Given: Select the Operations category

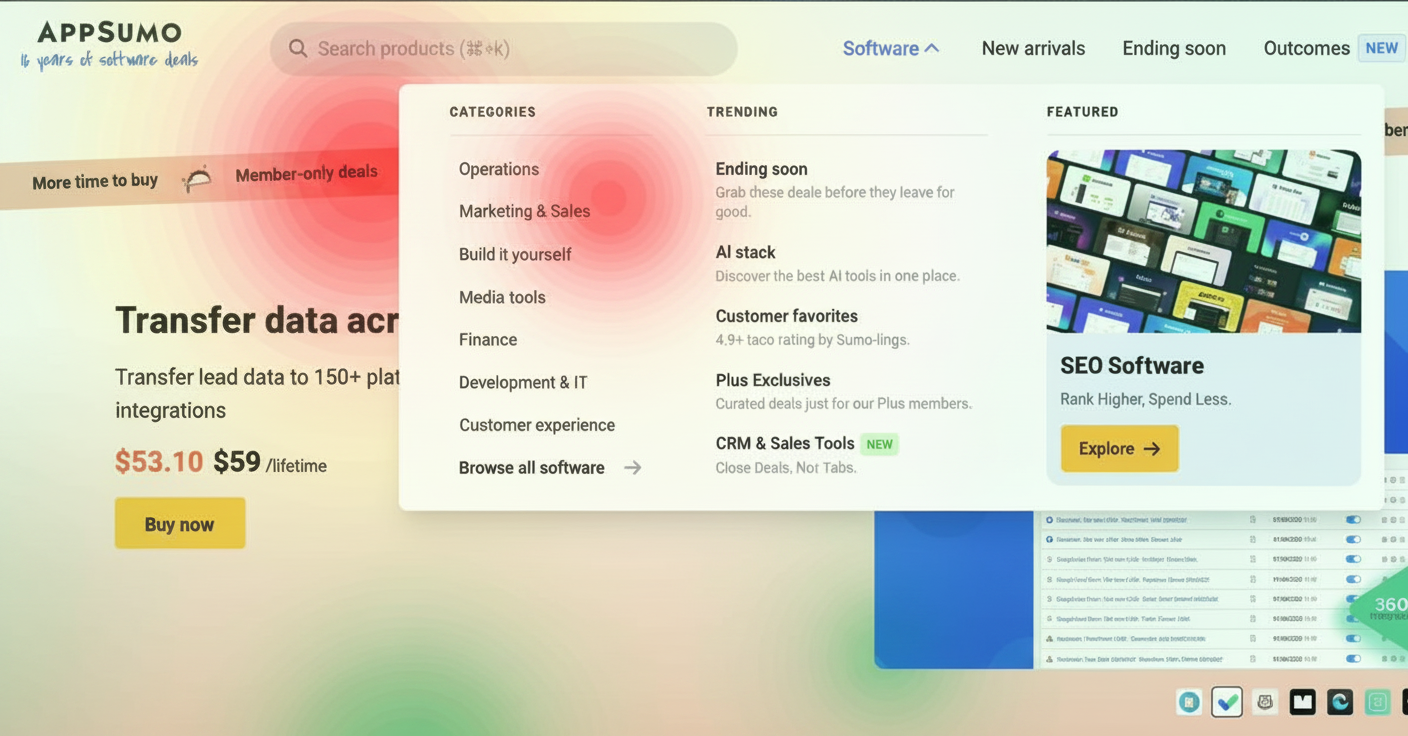Looking at the screenshot, I should coord(499,169).
